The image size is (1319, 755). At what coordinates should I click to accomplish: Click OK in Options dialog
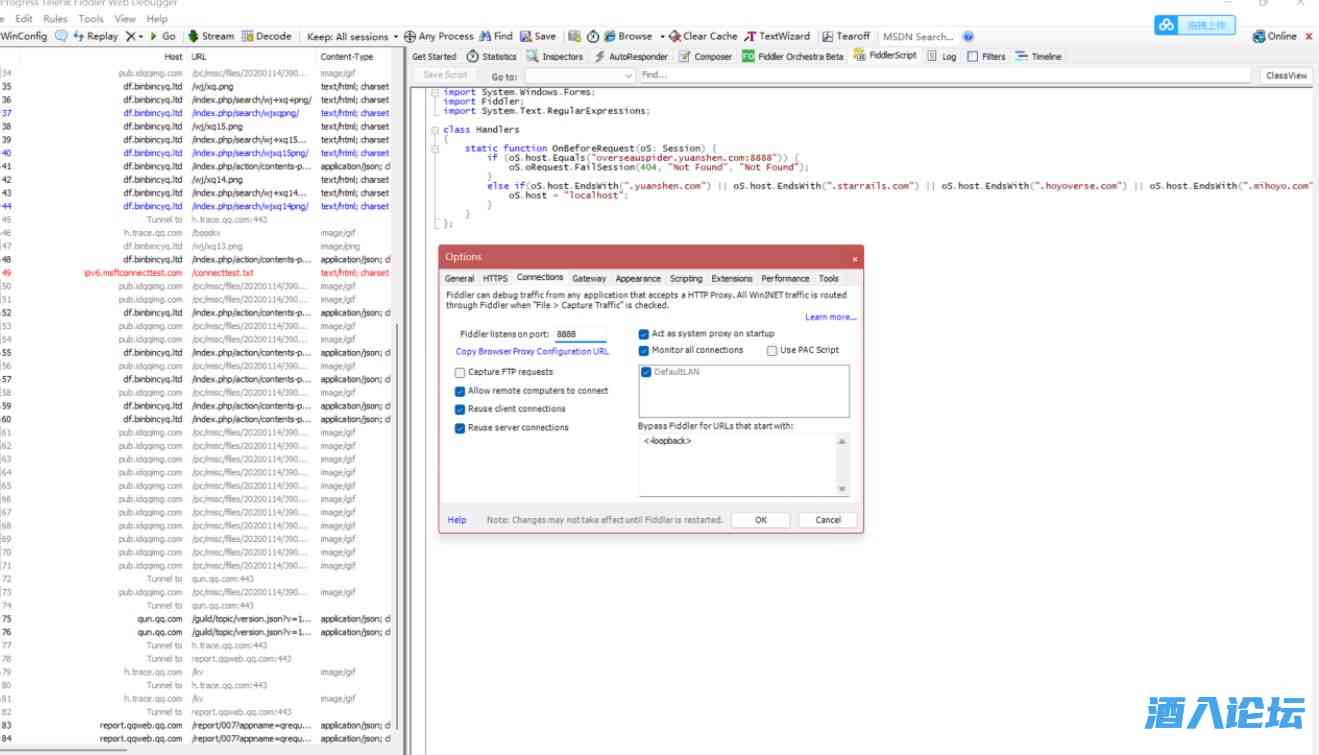pyautogui.click(x=760, y=520)
